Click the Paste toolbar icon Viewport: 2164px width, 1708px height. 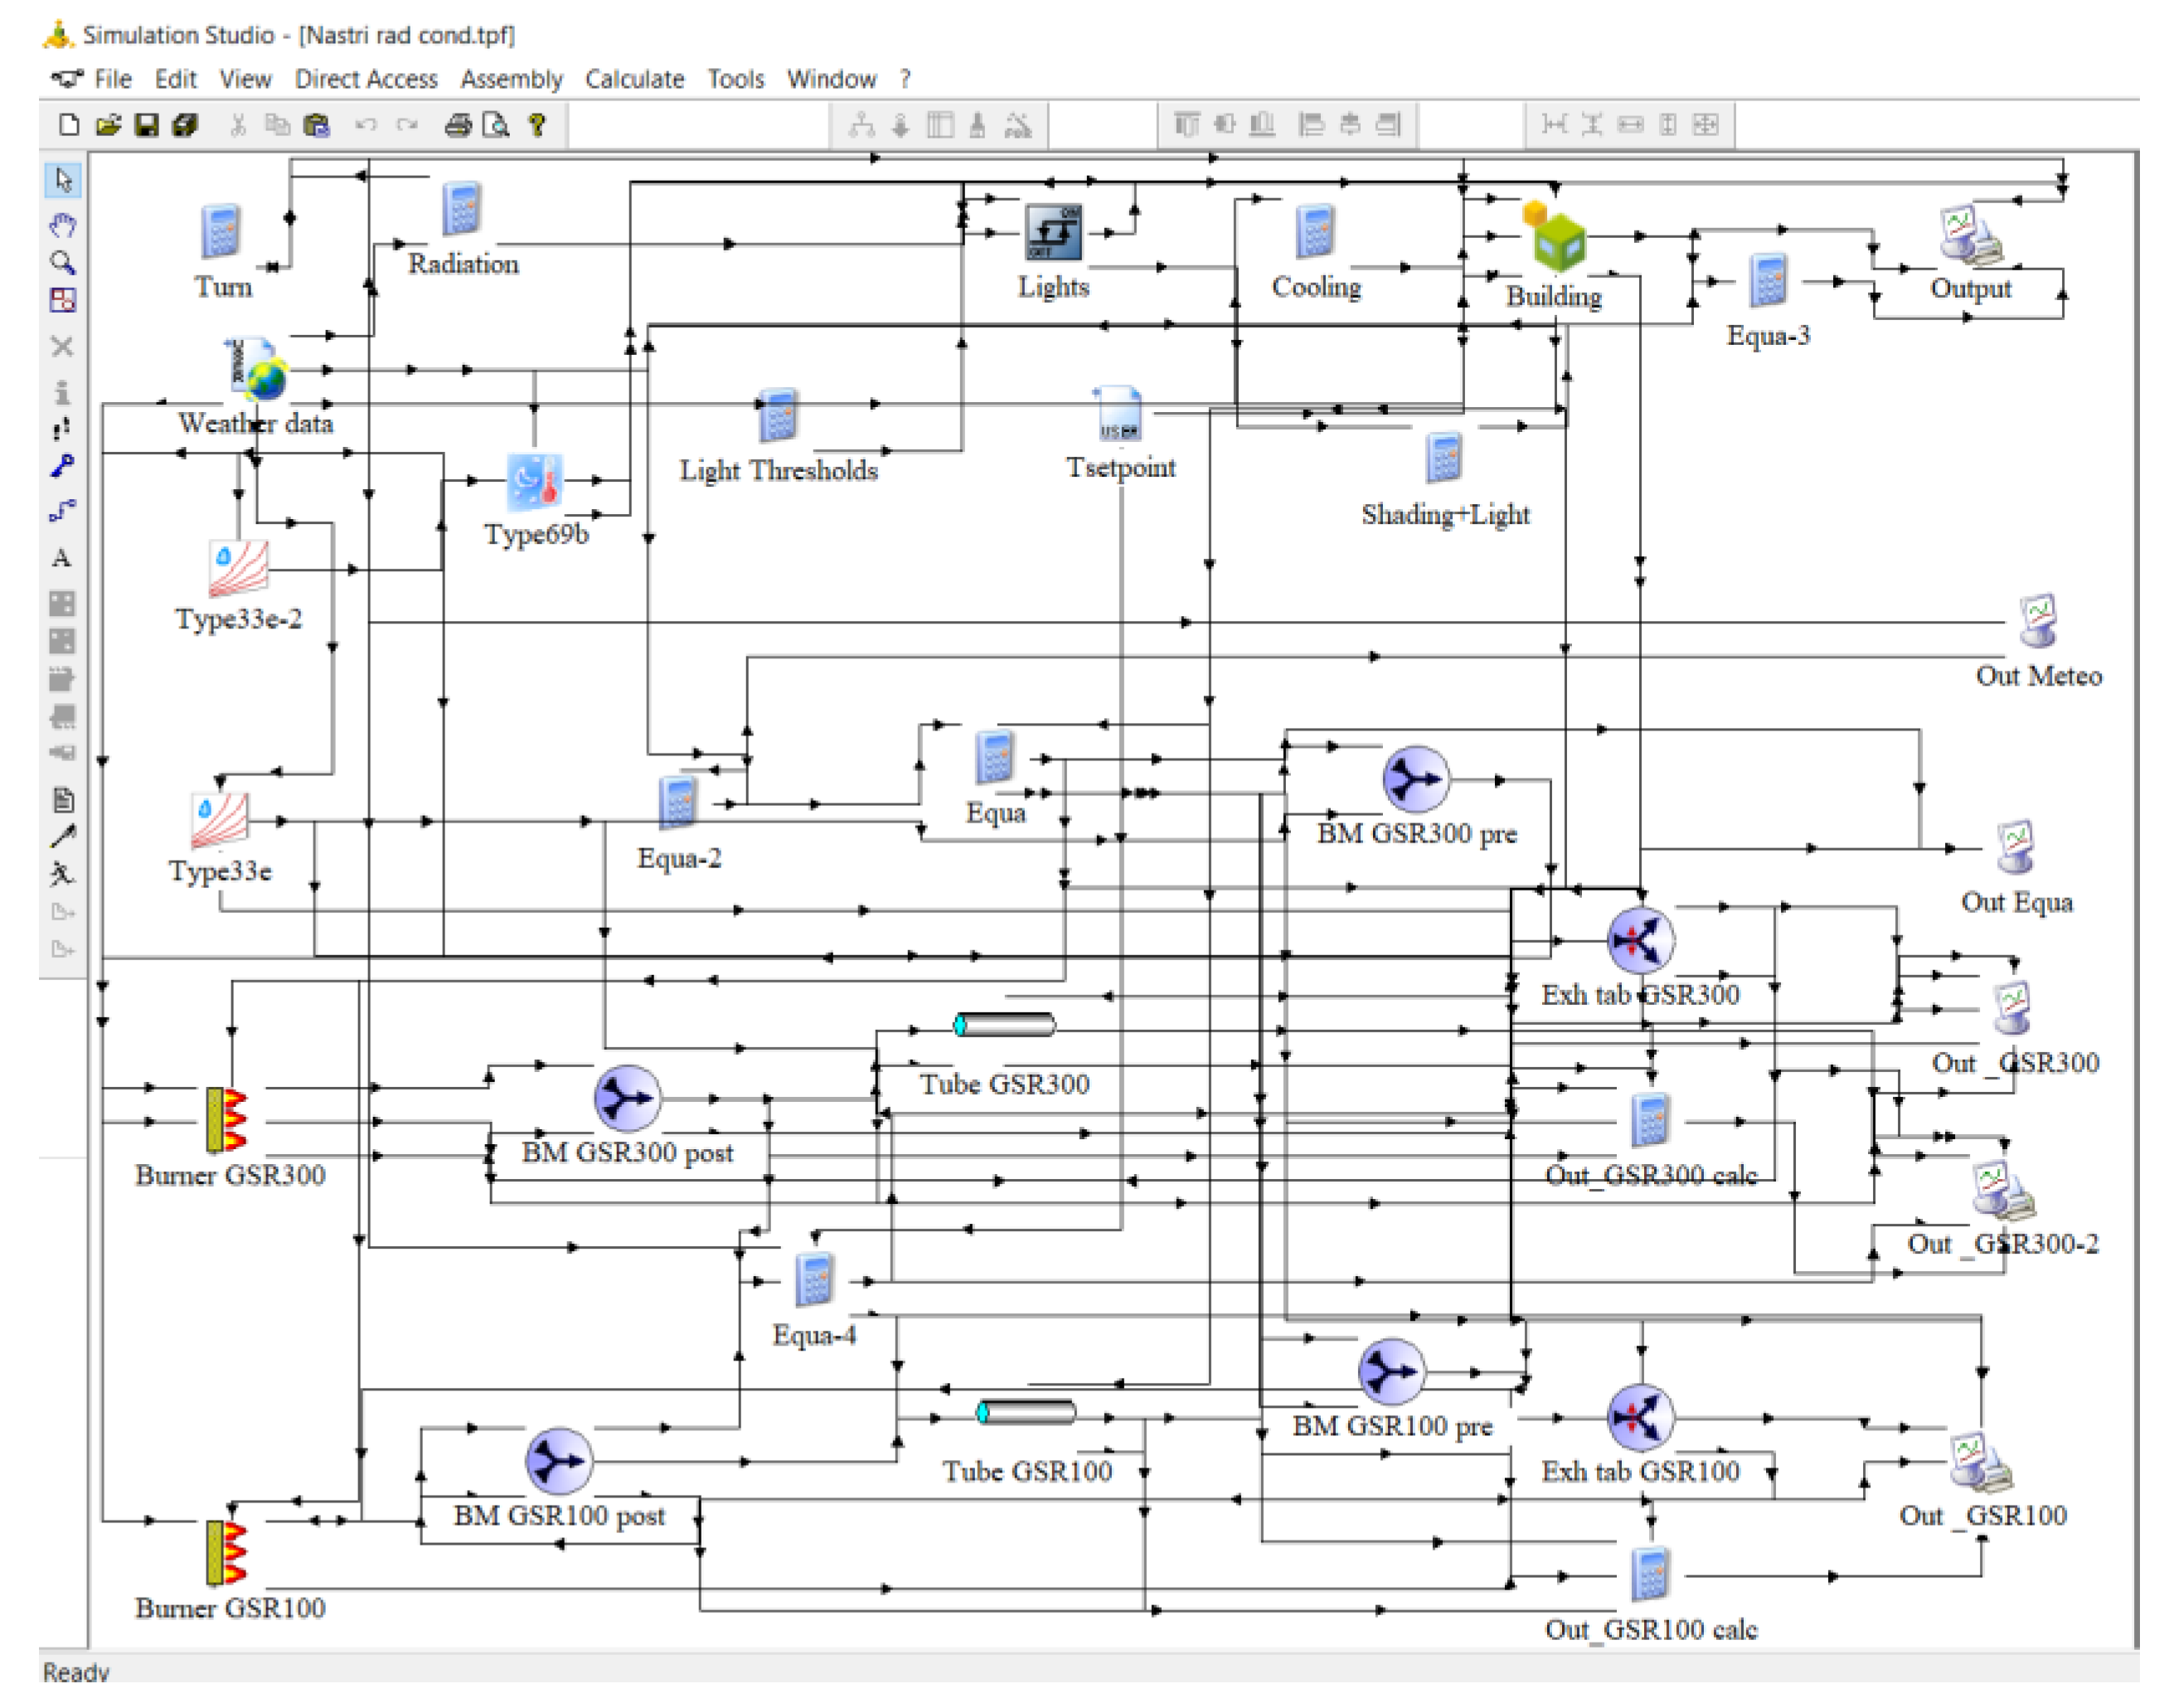[317, 125]
